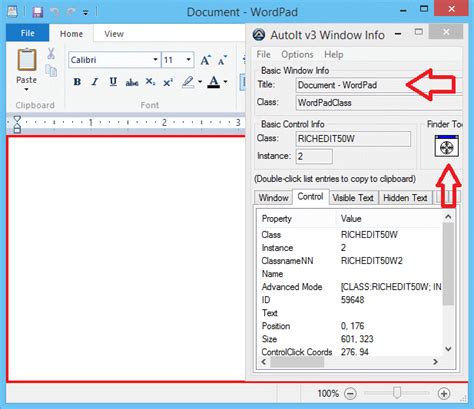Click the Redo icon in quick access toolbar
This screenshot has width=474, height=409.
(x=70, y=12)
